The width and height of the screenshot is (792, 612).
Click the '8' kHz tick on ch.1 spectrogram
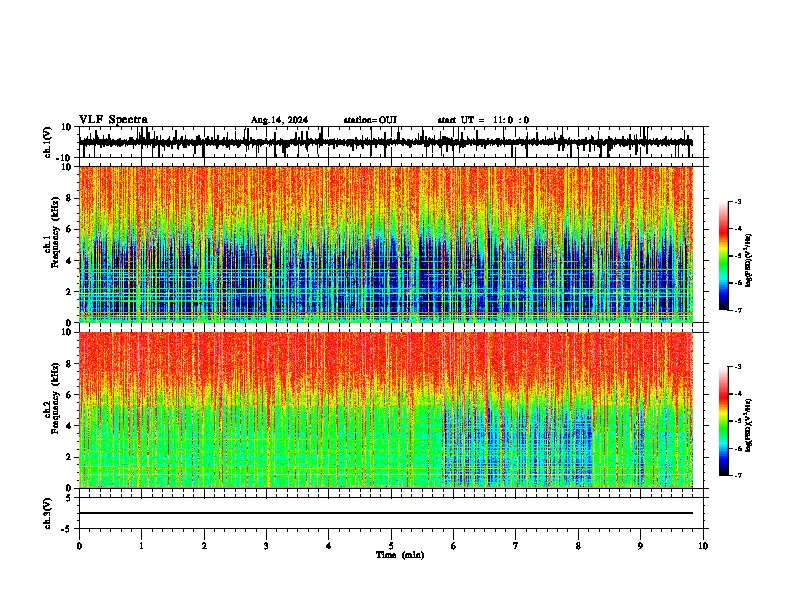69,198
